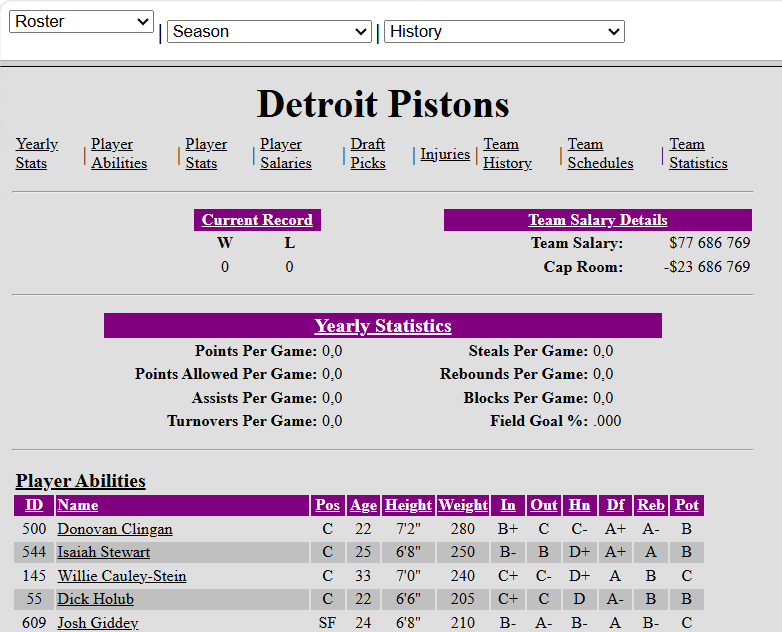Click the Points Per Game label
The width and height of the screenshot is (782, 632).
pos(255,351)
